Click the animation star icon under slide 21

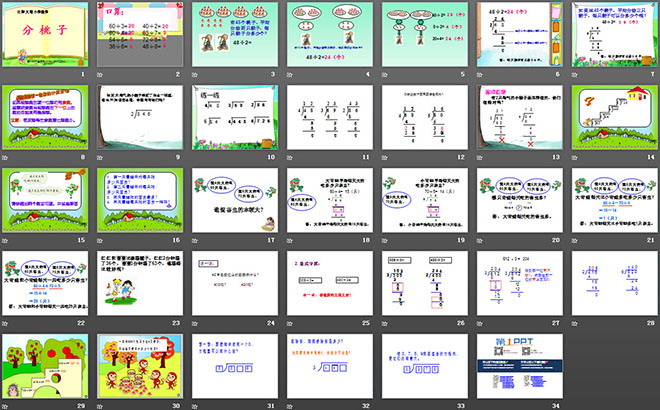[x=575, y=240]
